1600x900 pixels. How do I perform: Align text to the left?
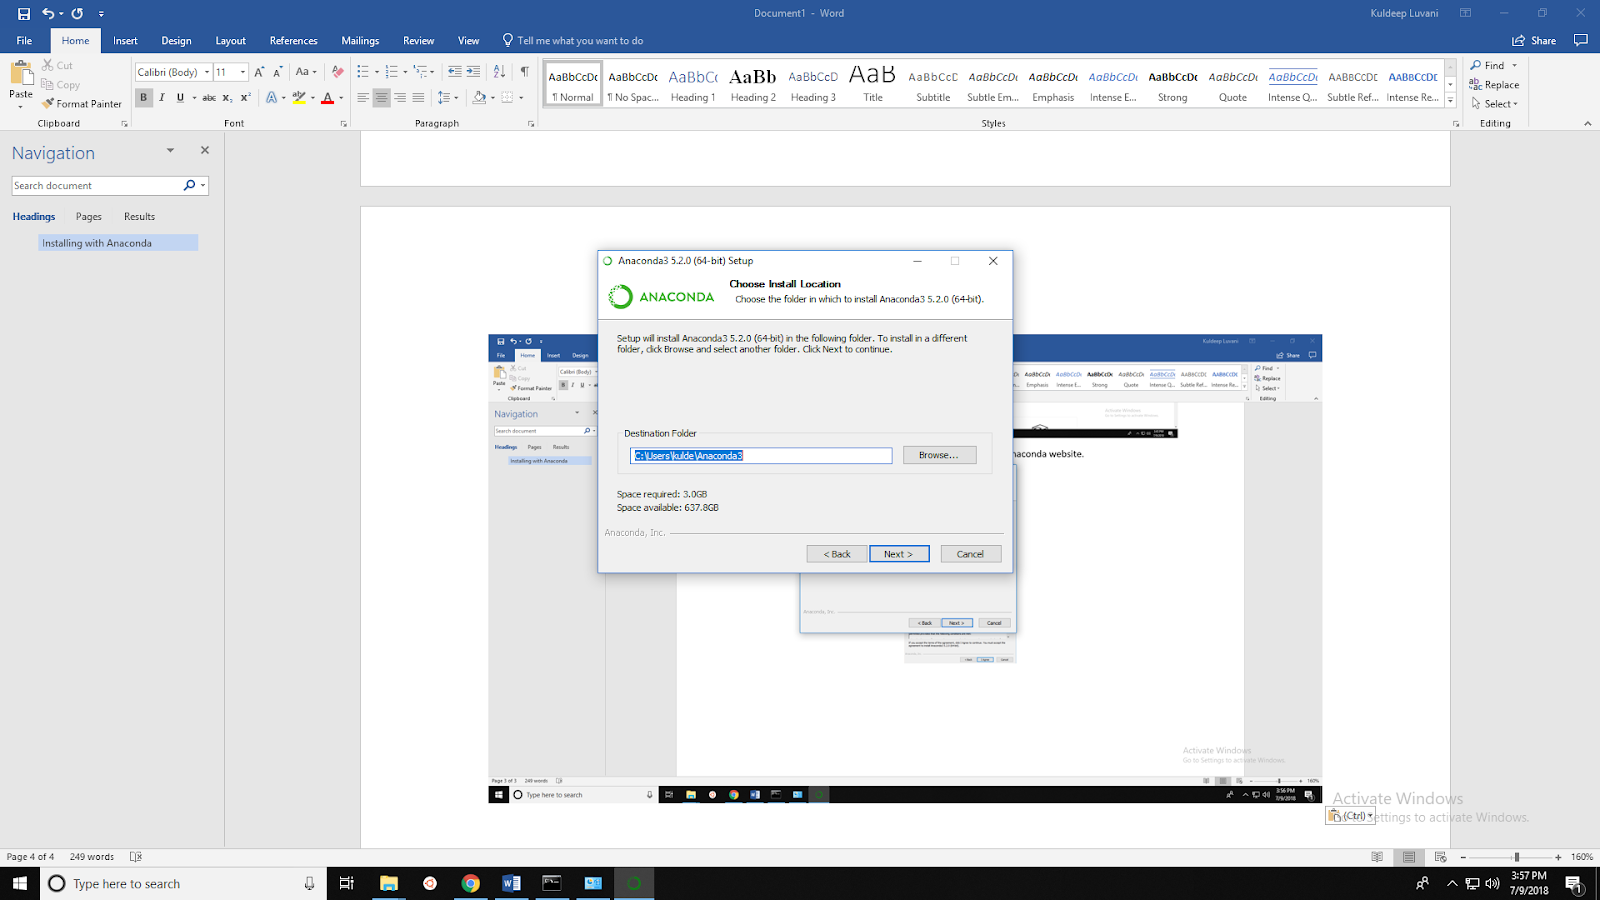363,97
